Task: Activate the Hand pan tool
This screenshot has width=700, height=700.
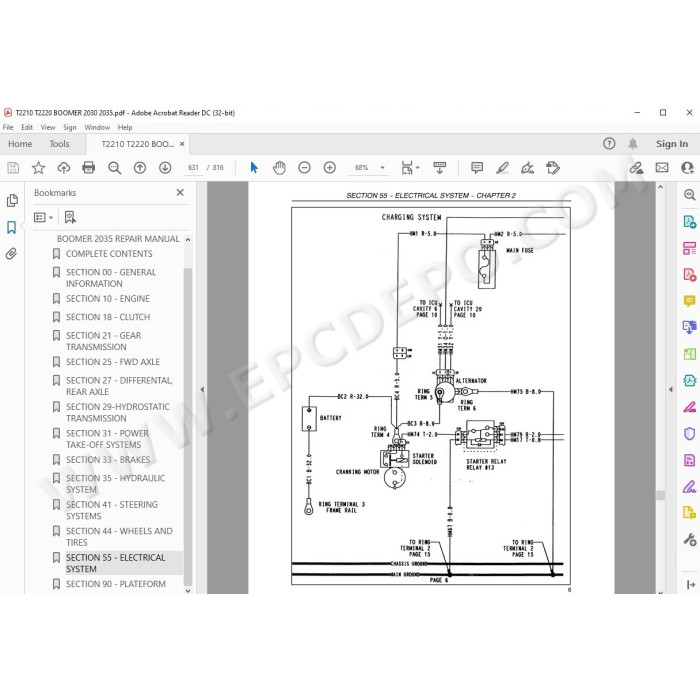Action: click(279, 168)
